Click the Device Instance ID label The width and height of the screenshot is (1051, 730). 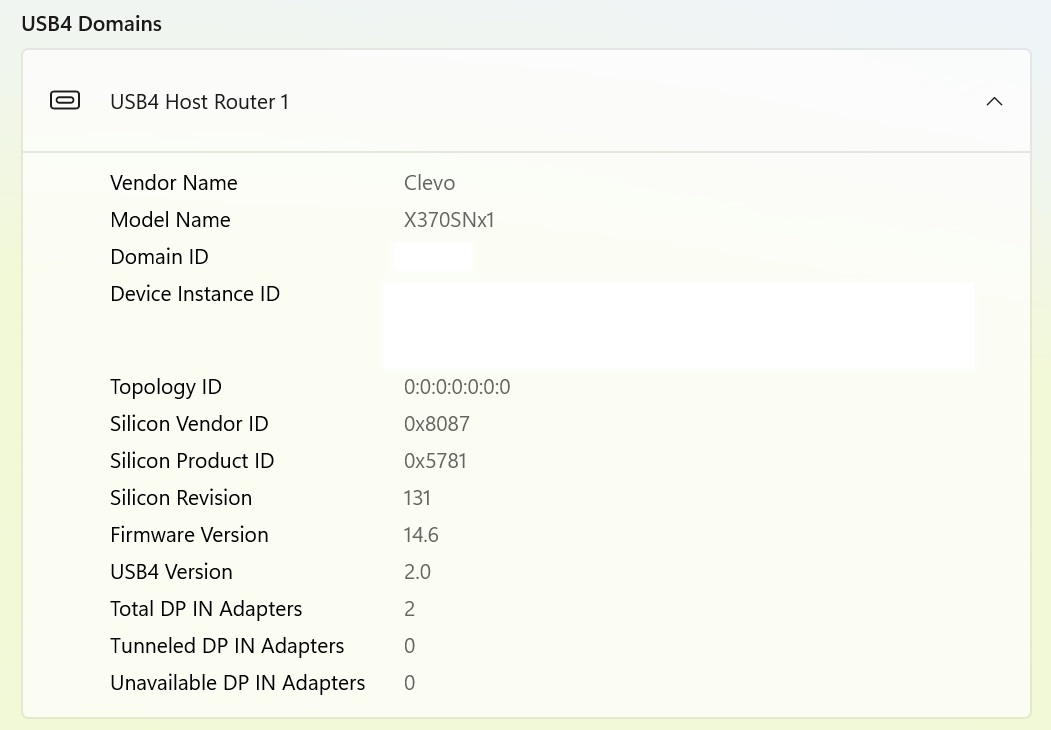point(195,294)
